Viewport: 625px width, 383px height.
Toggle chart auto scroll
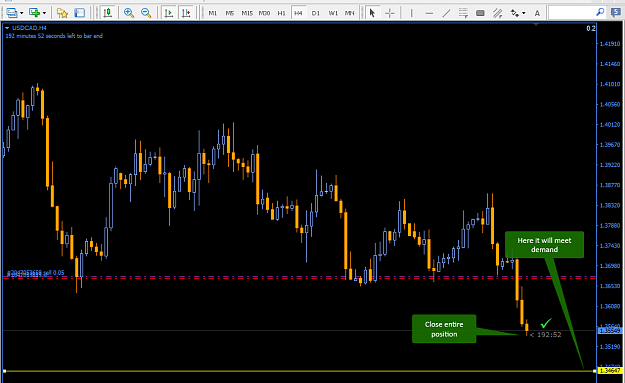tap(169, 13)
